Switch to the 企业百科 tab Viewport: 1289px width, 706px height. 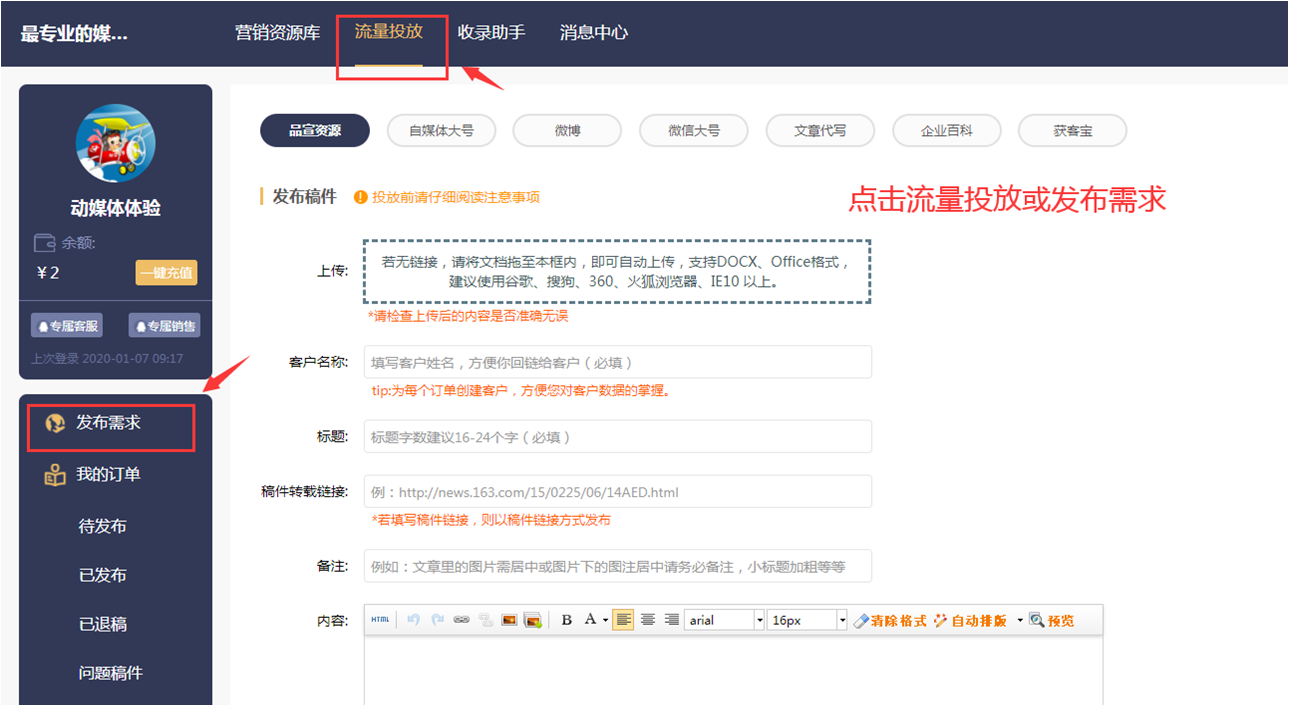pos(946,130)
